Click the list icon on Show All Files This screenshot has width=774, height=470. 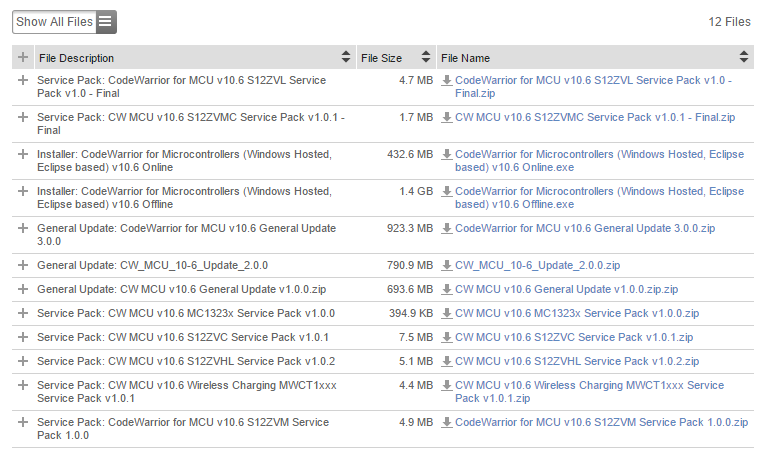[106, 22]
